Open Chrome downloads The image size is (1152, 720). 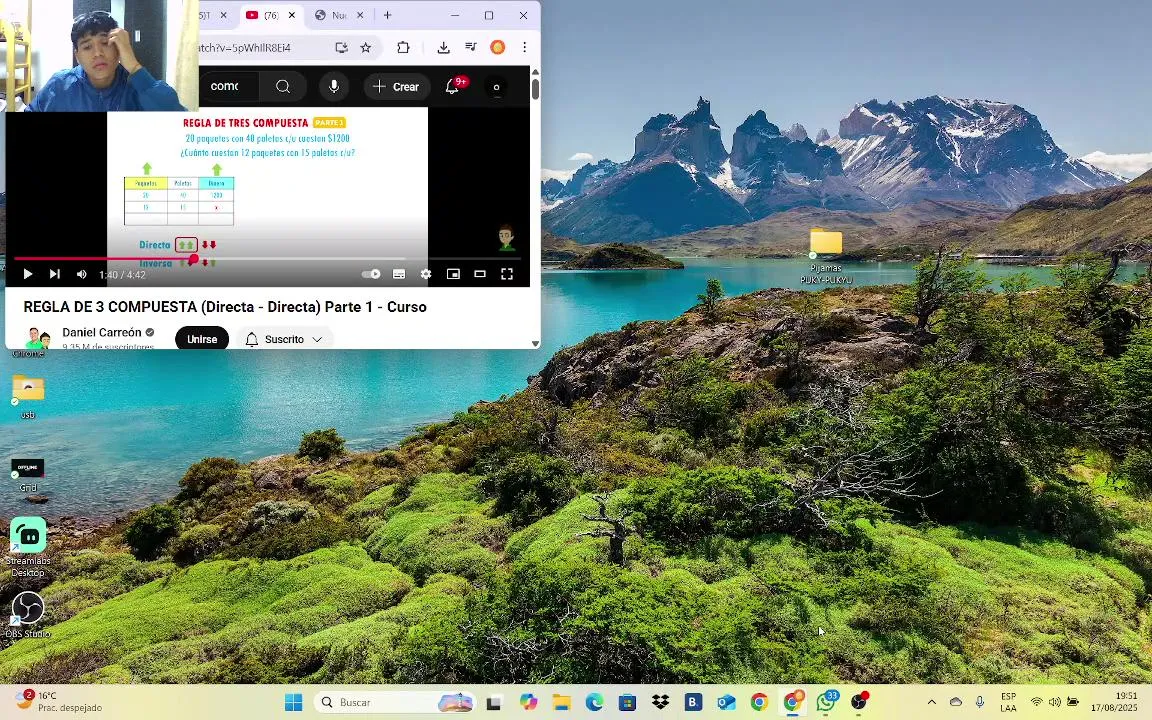coord(443,48)
